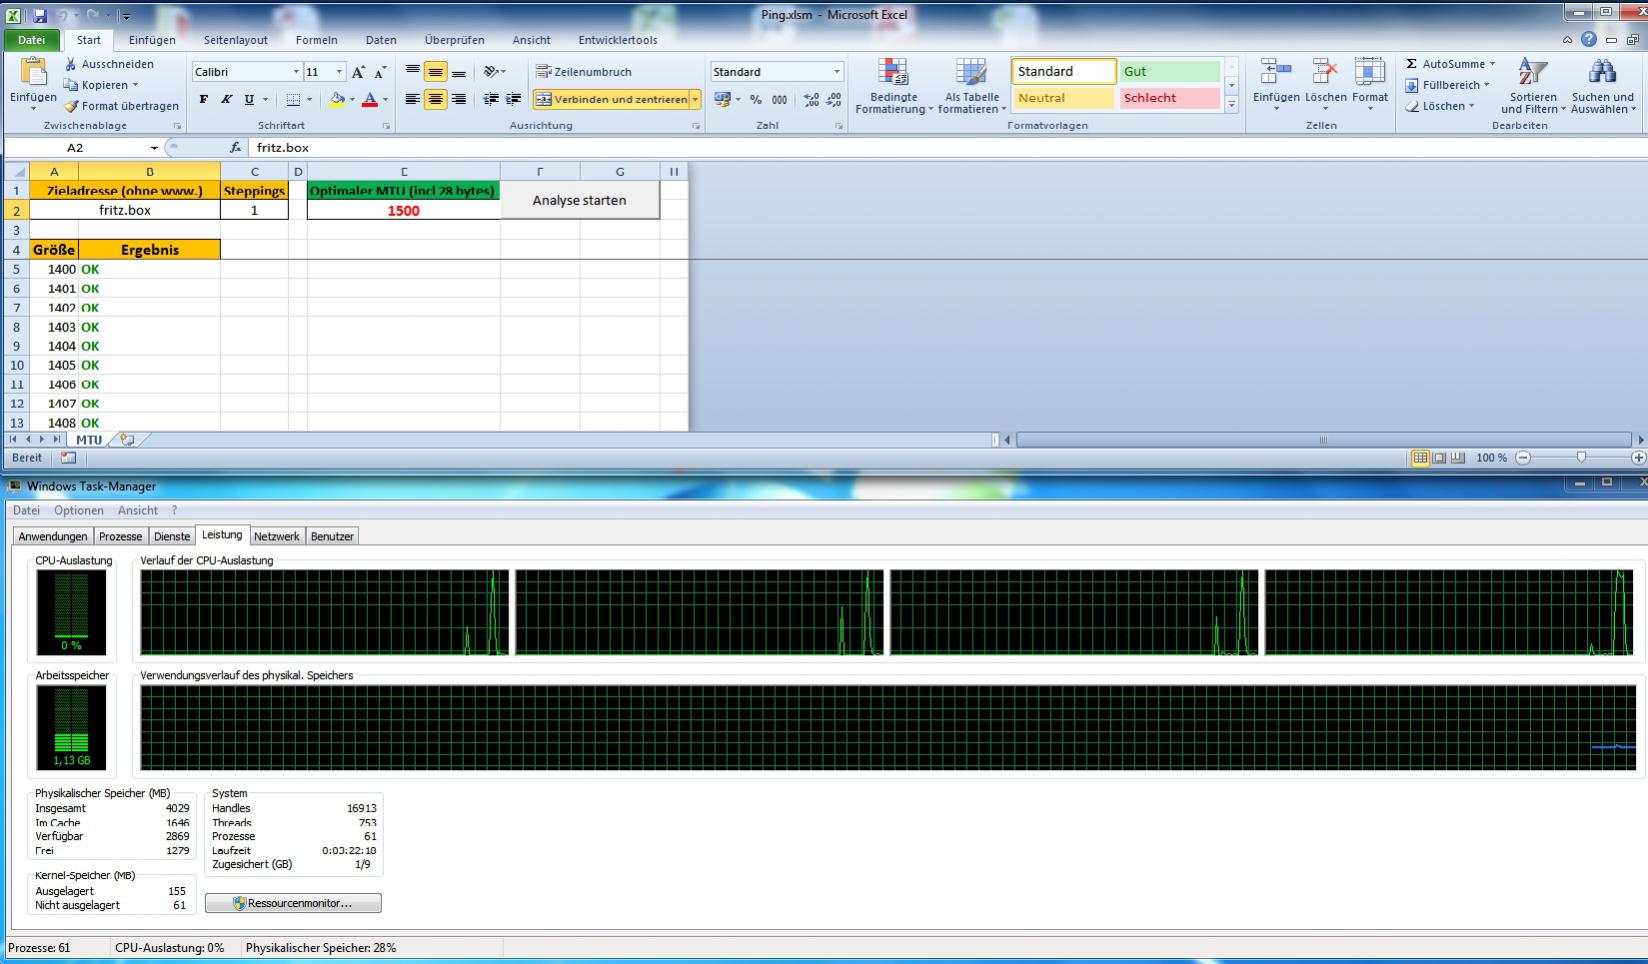Open the Entwicklertools ribbon tab
The height and width of the screenshot is (964, 1648).
coord(618,40)
